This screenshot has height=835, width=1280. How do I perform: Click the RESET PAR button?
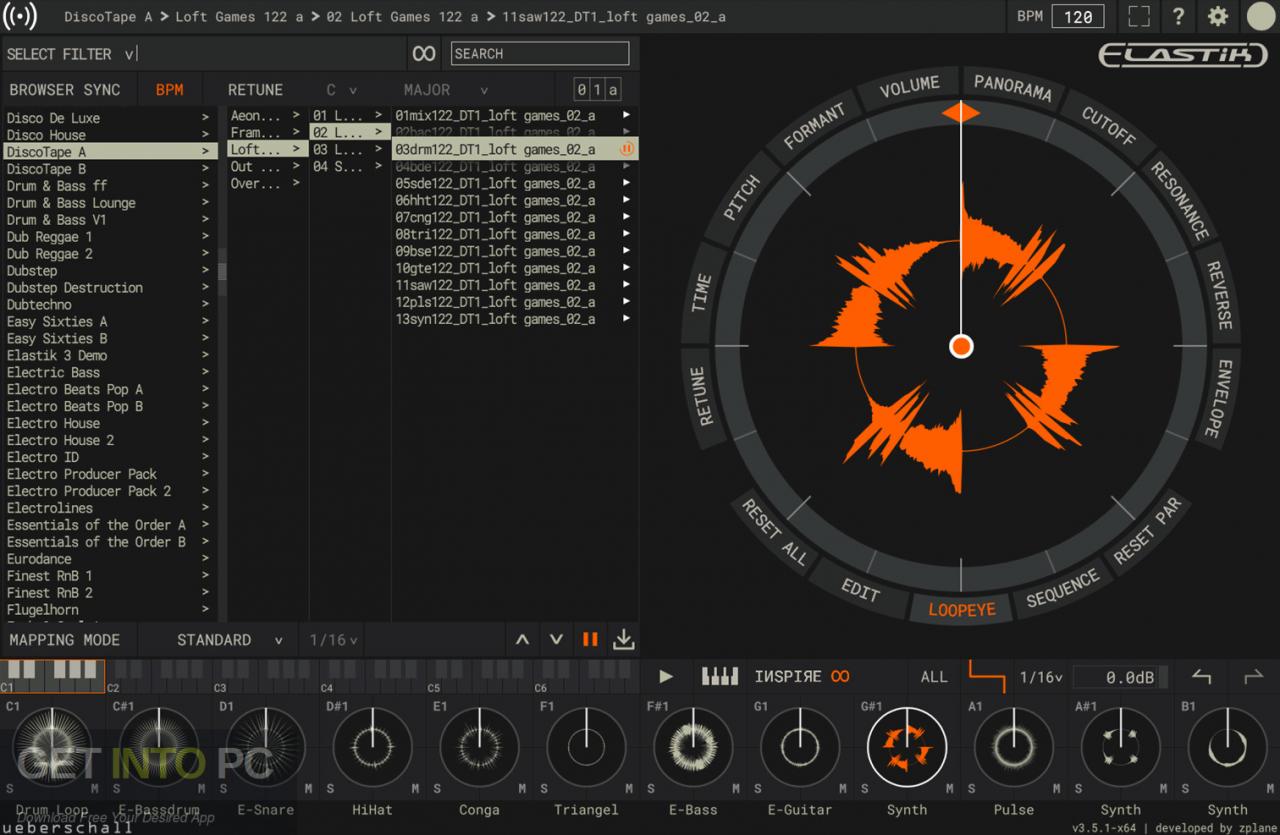pyautogui.click(x=1148, y=530)
